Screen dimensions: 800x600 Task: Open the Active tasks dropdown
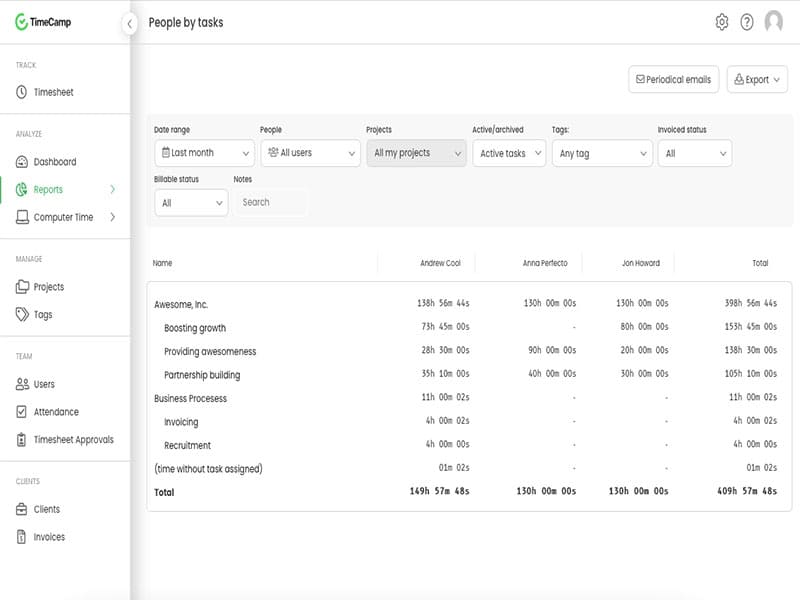(x=509, y=153)
